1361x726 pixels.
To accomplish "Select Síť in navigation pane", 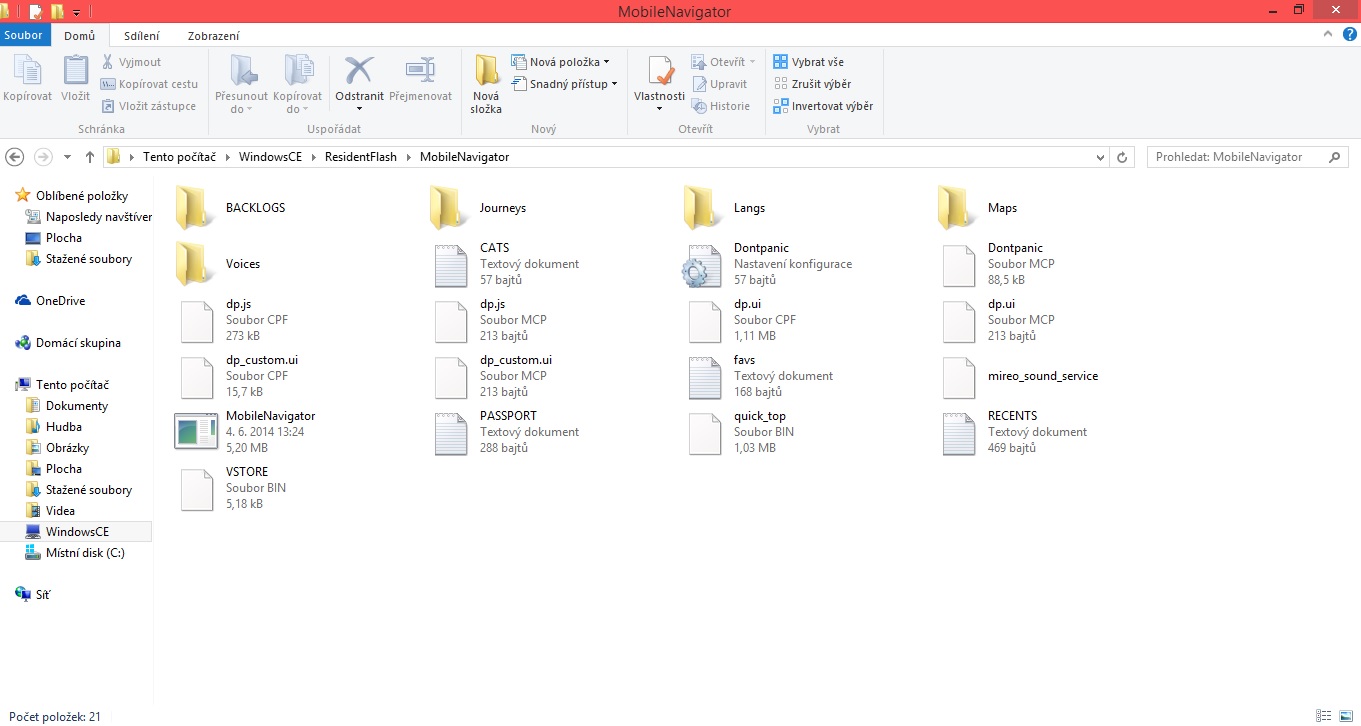I will [x=33, y=594].
